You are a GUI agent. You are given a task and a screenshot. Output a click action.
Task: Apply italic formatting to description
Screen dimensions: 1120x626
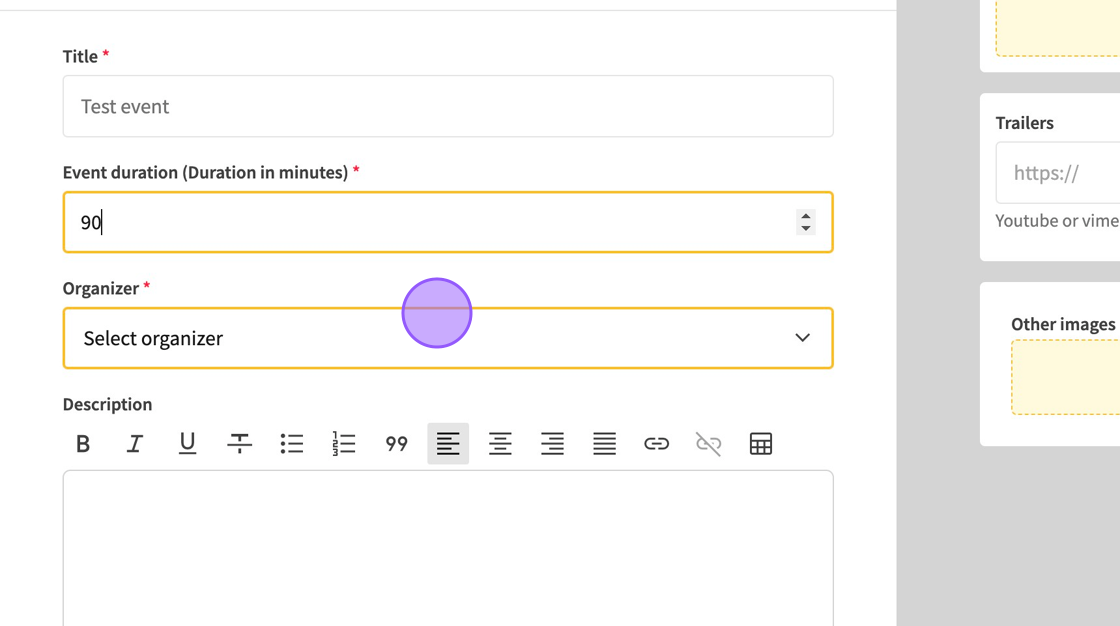pos(135,444)
